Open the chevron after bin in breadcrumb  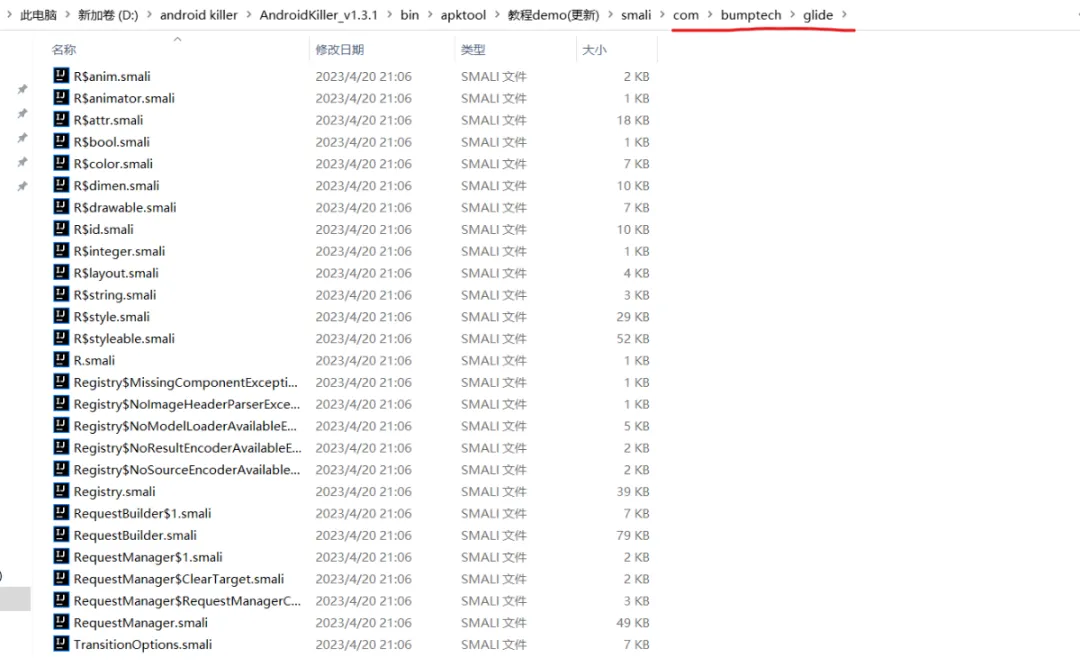point(430,14)
